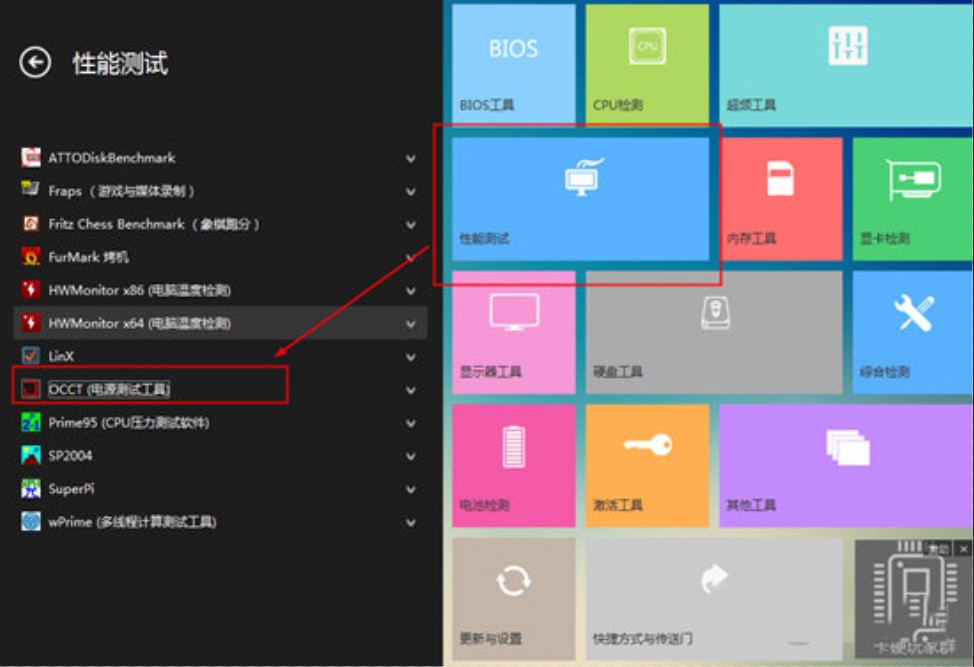Open the 性能测试 performance test tile
This screenshot has width=974, height=667.
tap(581, 199)
